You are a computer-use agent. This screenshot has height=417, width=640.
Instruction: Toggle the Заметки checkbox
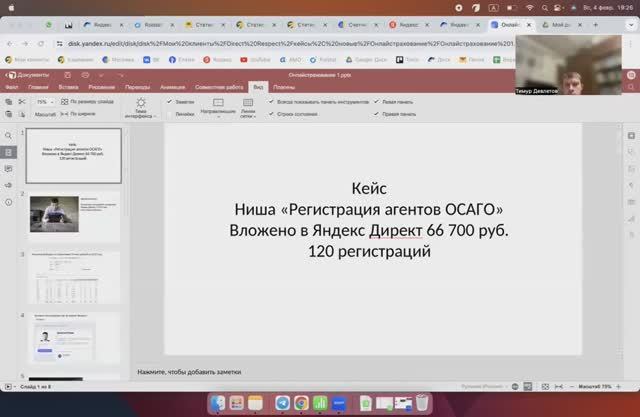tap(181, 102)
